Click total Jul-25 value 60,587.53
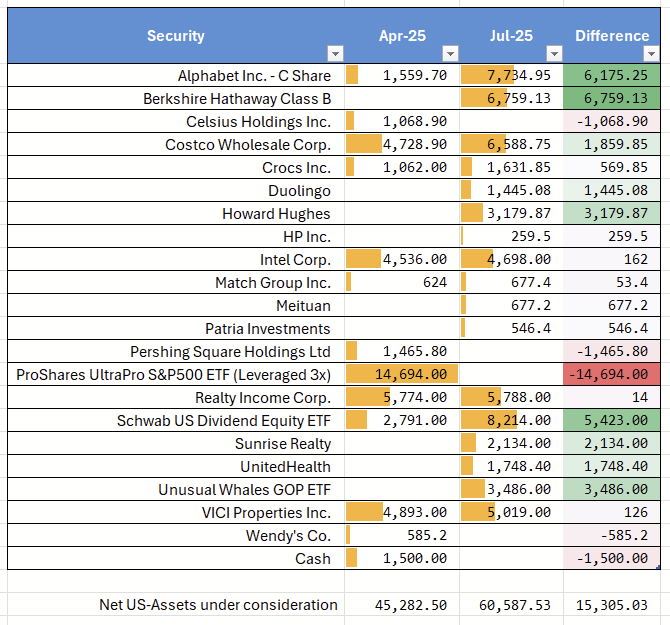This screenshot has width=670, height=625. click(x=511, y=604)
